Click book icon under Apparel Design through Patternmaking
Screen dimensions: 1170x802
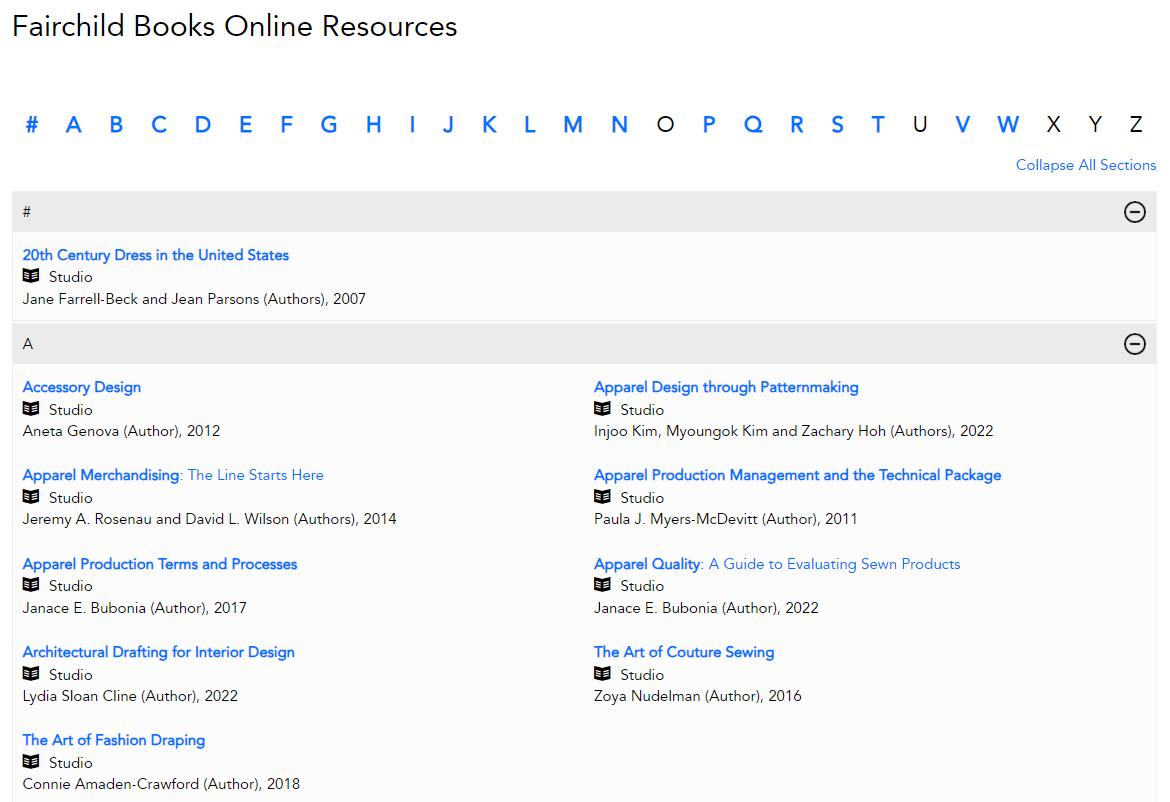tap(602, 409)
